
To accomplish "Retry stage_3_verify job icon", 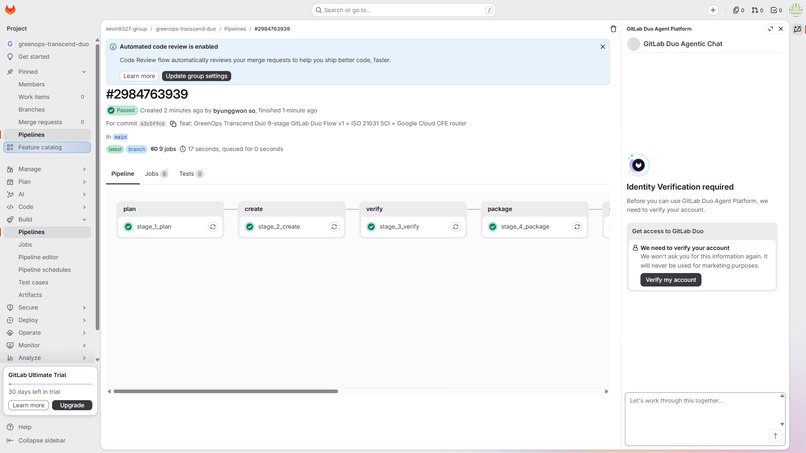I will [455, 227].
